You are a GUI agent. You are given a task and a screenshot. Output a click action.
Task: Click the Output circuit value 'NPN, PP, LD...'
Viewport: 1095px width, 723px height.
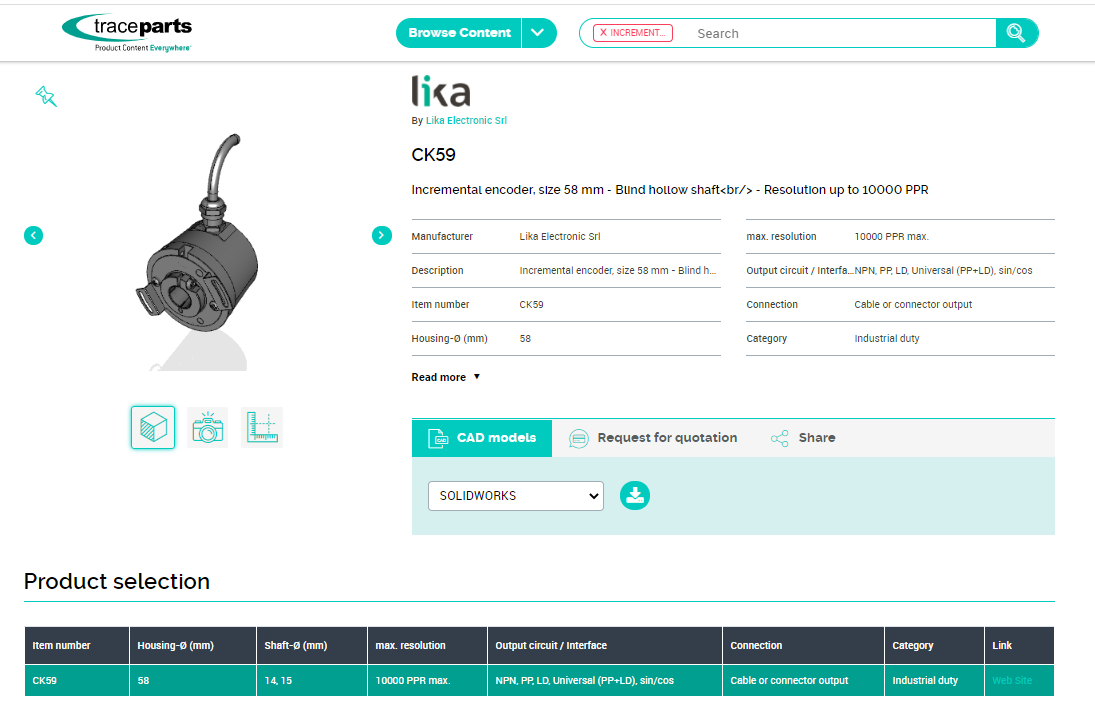[x=943, y=270]
